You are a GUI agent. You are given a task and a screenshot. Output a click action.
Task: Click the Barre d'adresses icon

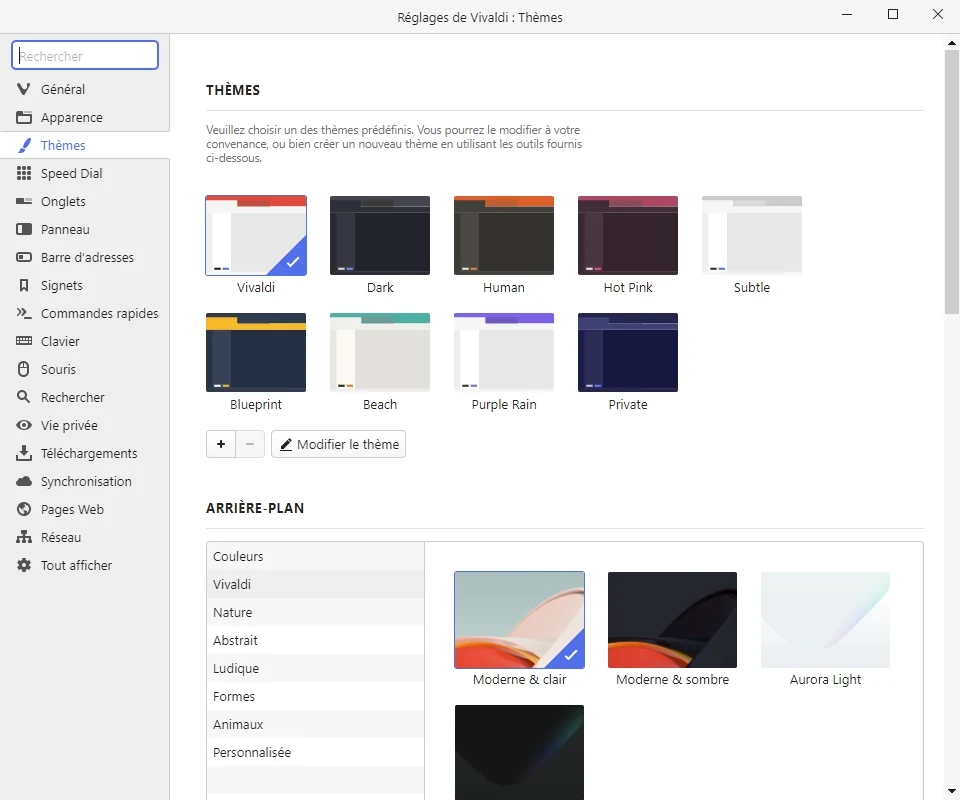coord(24,258)
